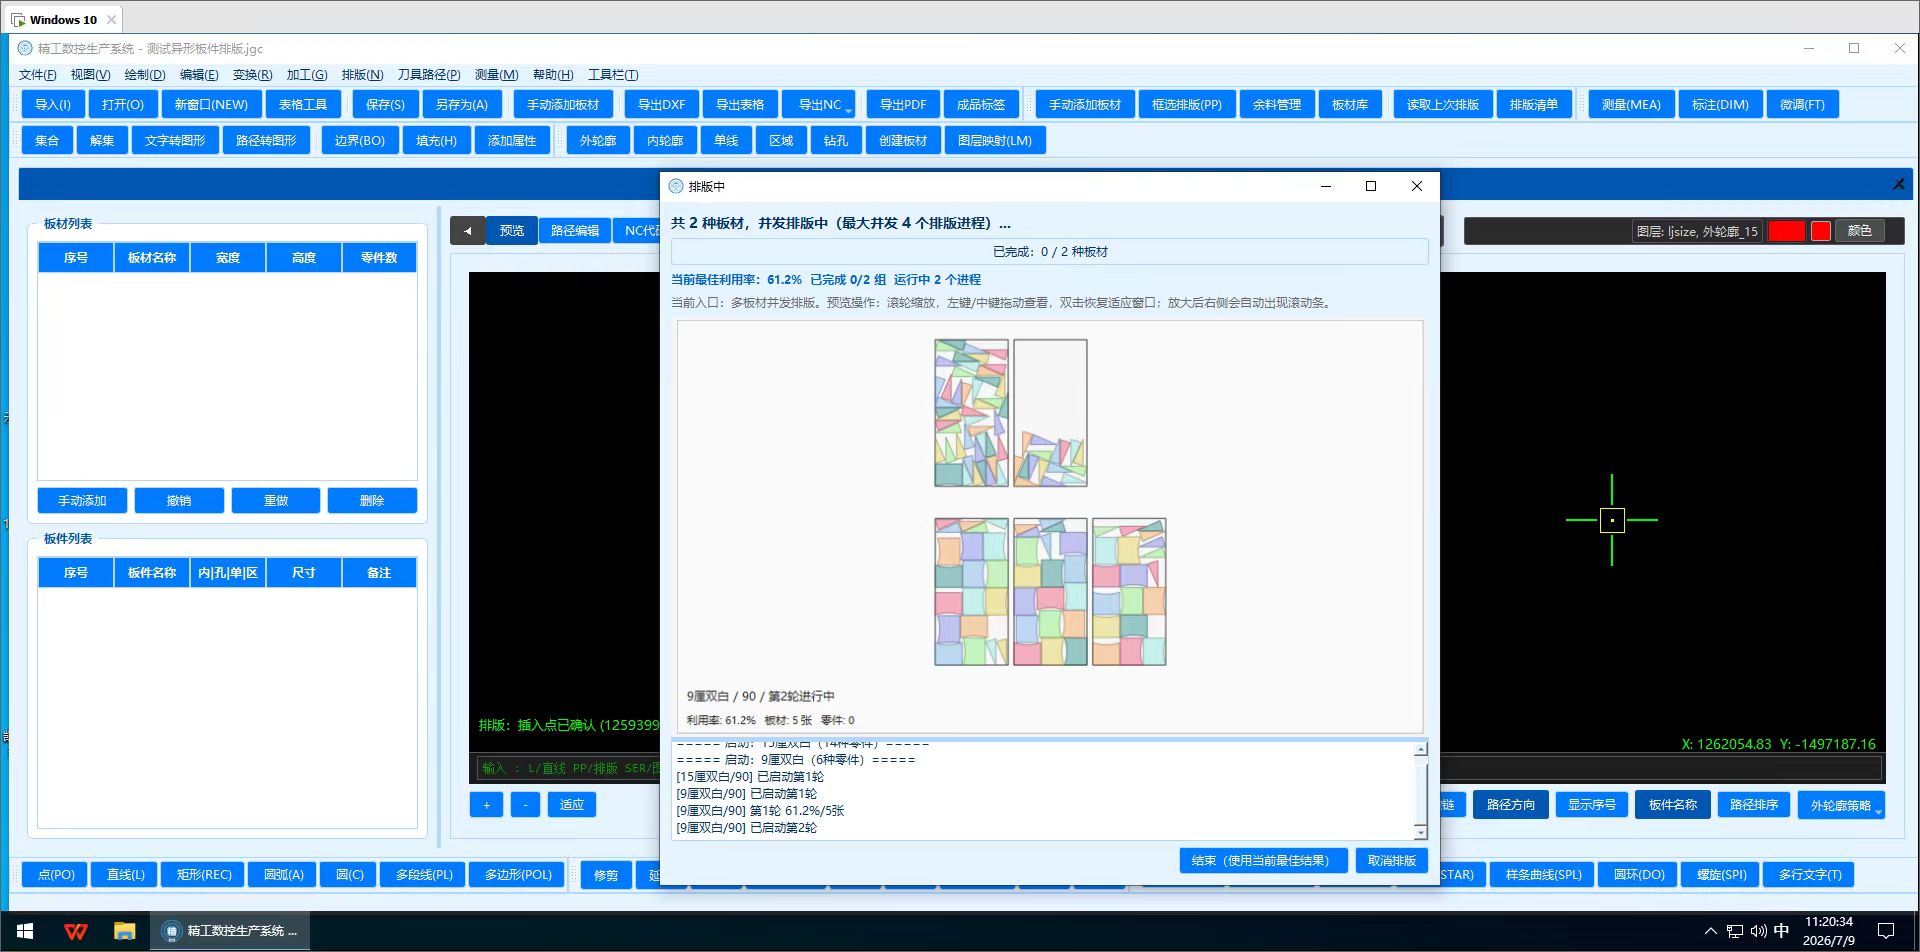Toggle the 路径方向 display button
1920x952 pixels.
(x=1510, y=805)
